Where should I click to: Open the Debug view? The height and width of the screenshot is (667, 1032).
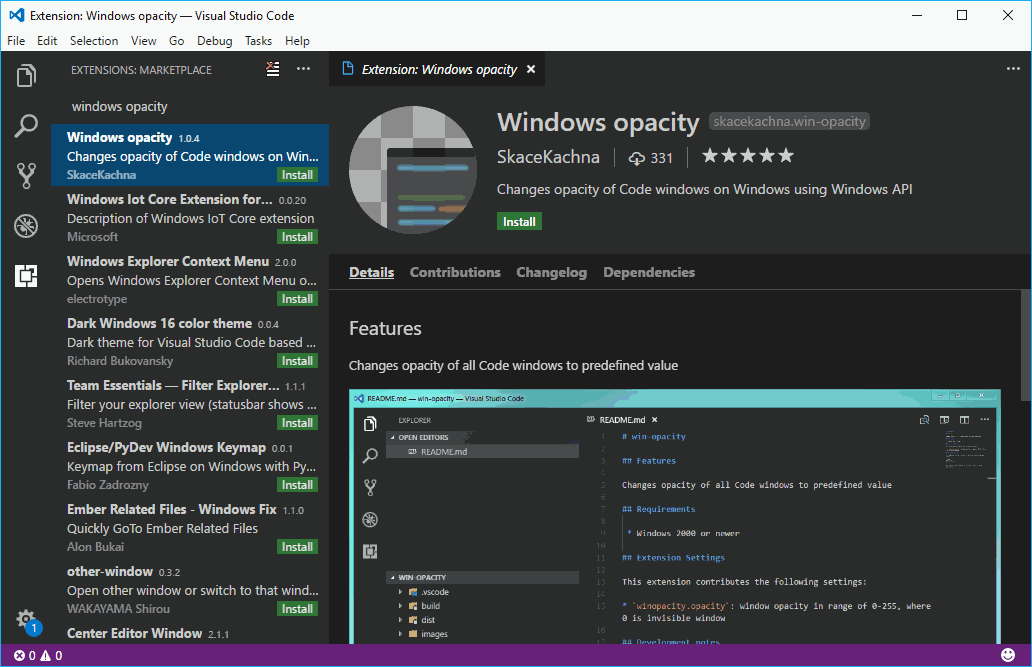click(27, 225)
